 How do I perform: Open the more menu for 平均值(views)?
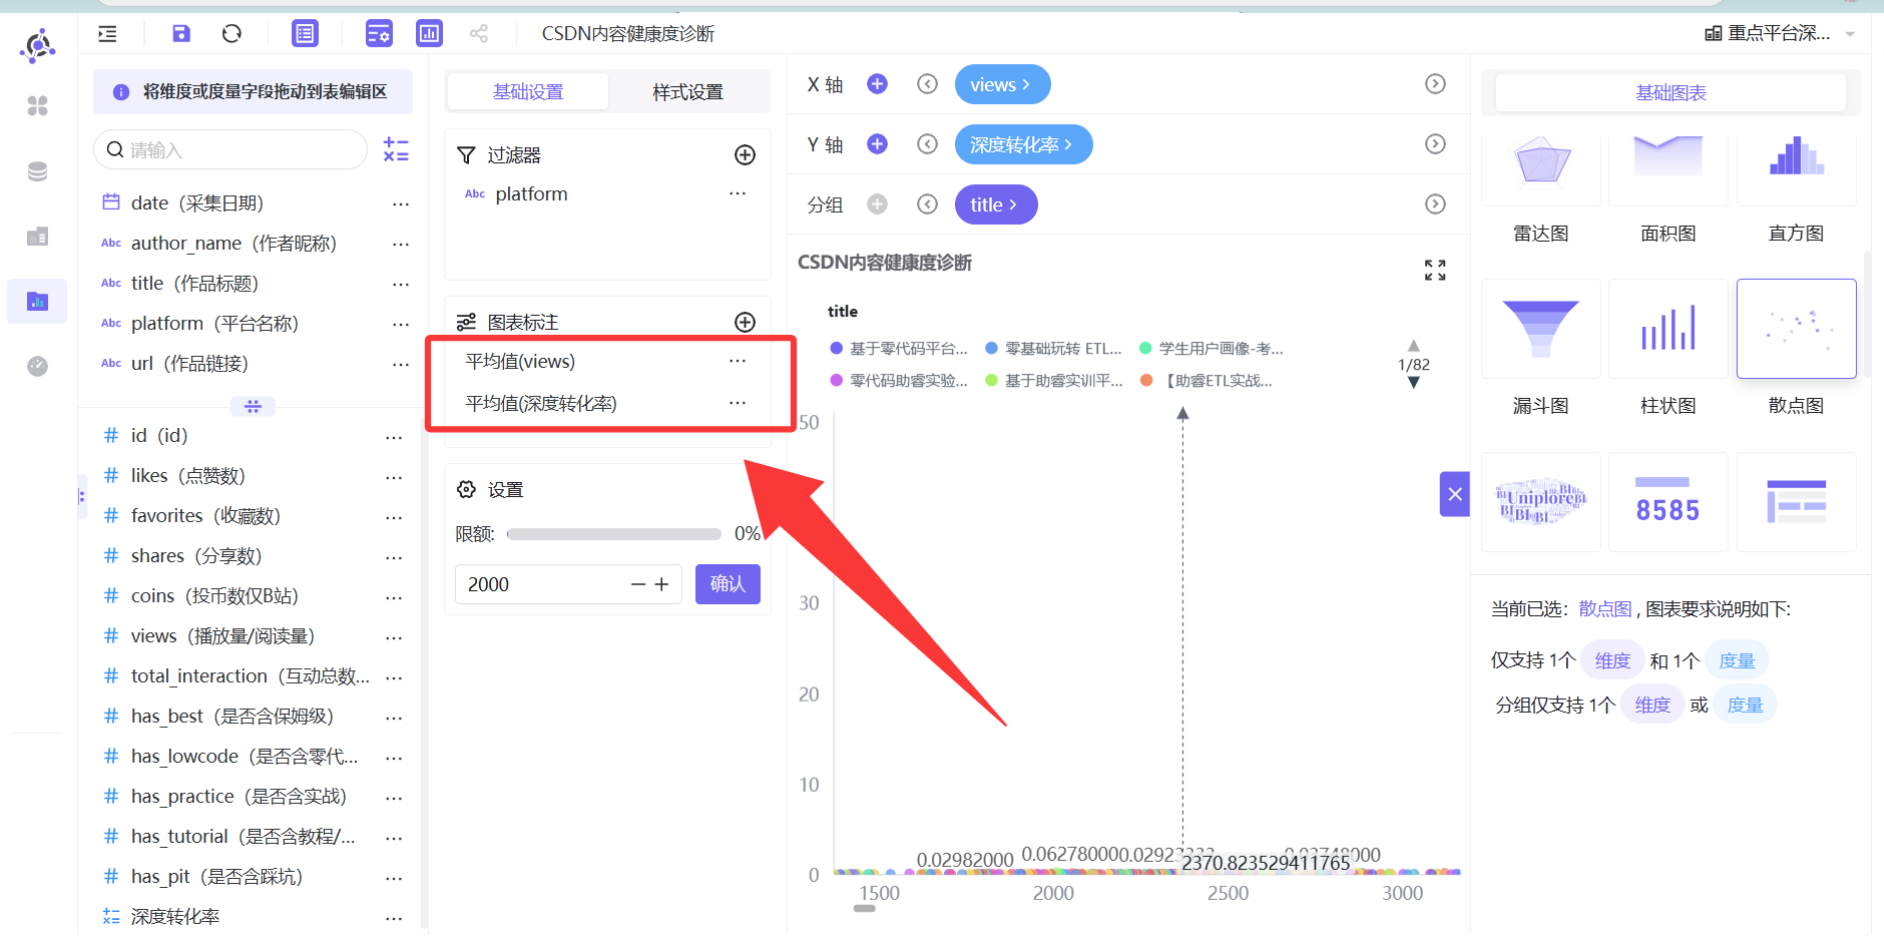pos(738,361)
